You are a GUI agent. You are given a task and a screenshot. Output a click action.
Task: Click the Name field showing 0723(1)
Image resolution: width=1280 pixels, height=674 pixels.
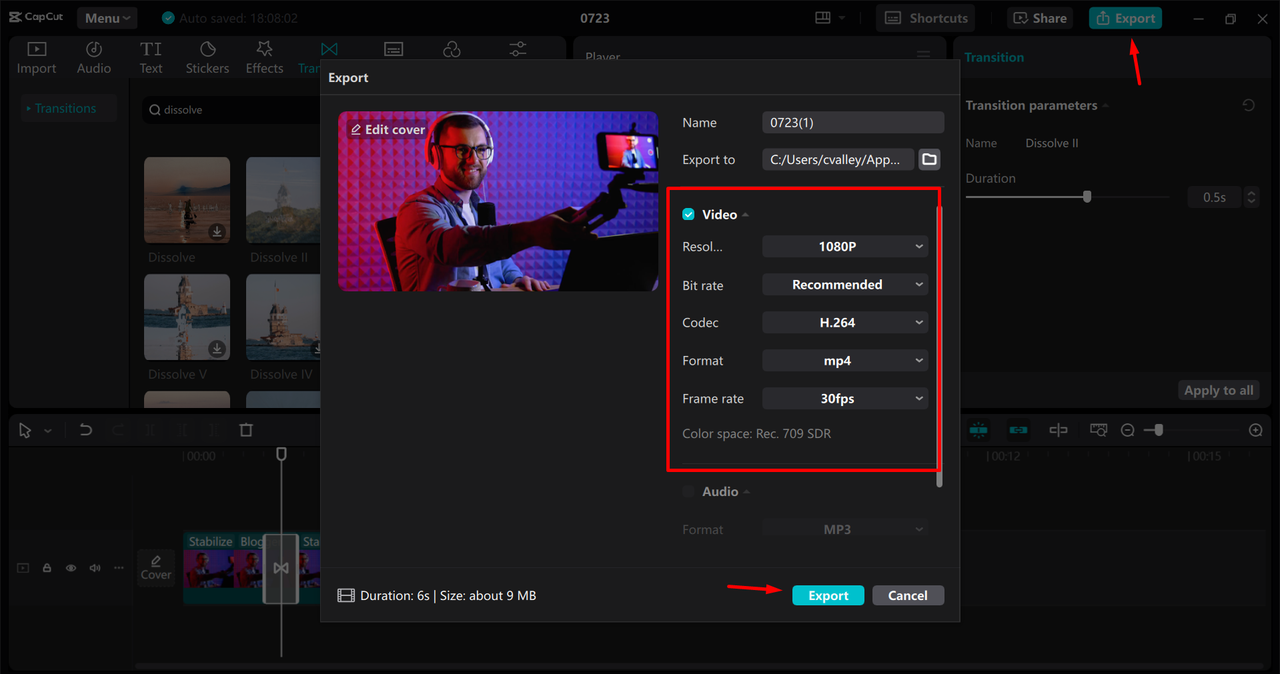pos(853,122)
